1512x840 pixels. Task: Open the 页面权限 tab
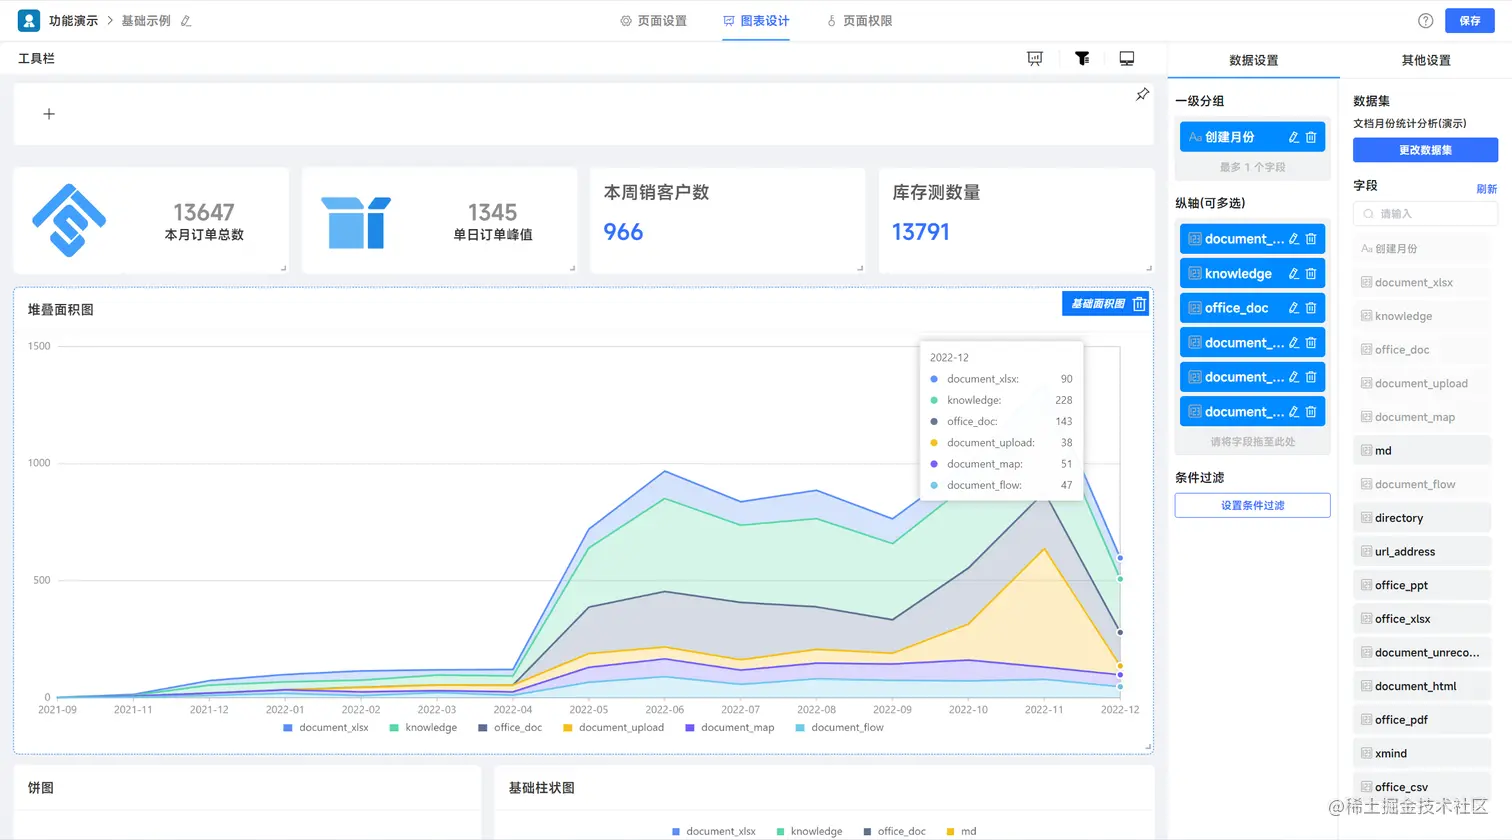(859, 21)
